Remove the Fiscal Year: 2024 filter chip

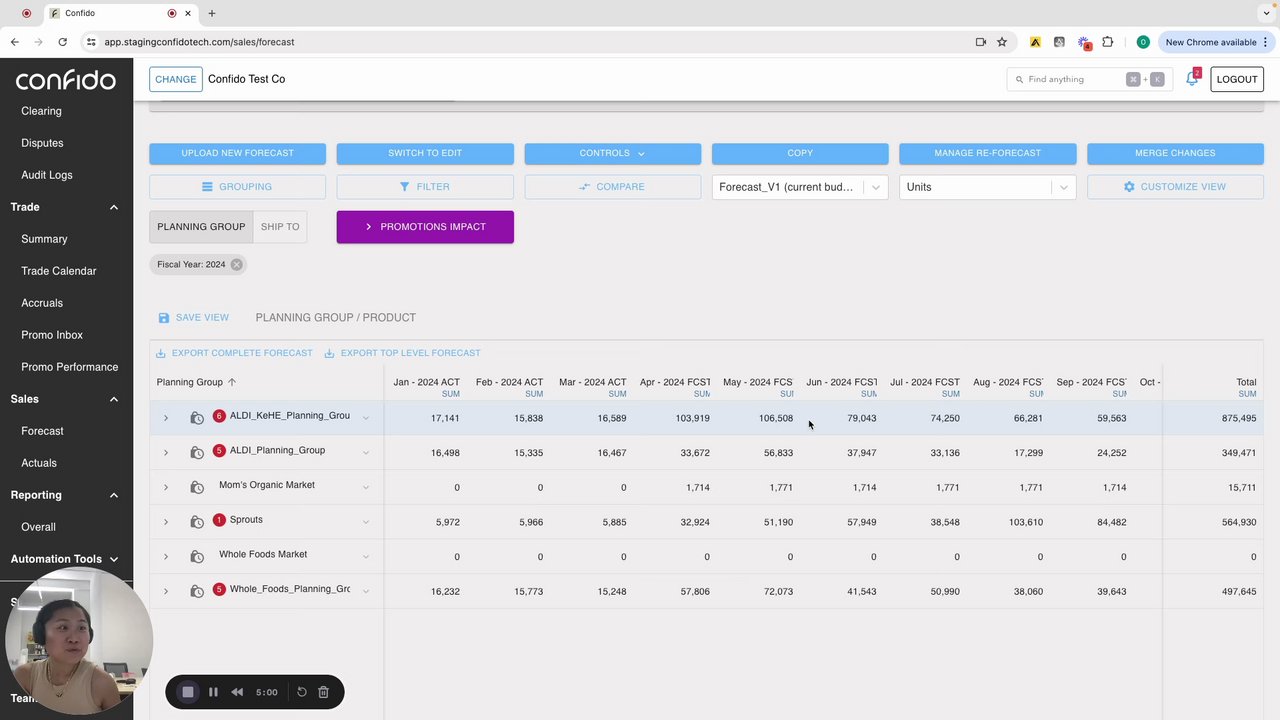[x=236, y=265]
